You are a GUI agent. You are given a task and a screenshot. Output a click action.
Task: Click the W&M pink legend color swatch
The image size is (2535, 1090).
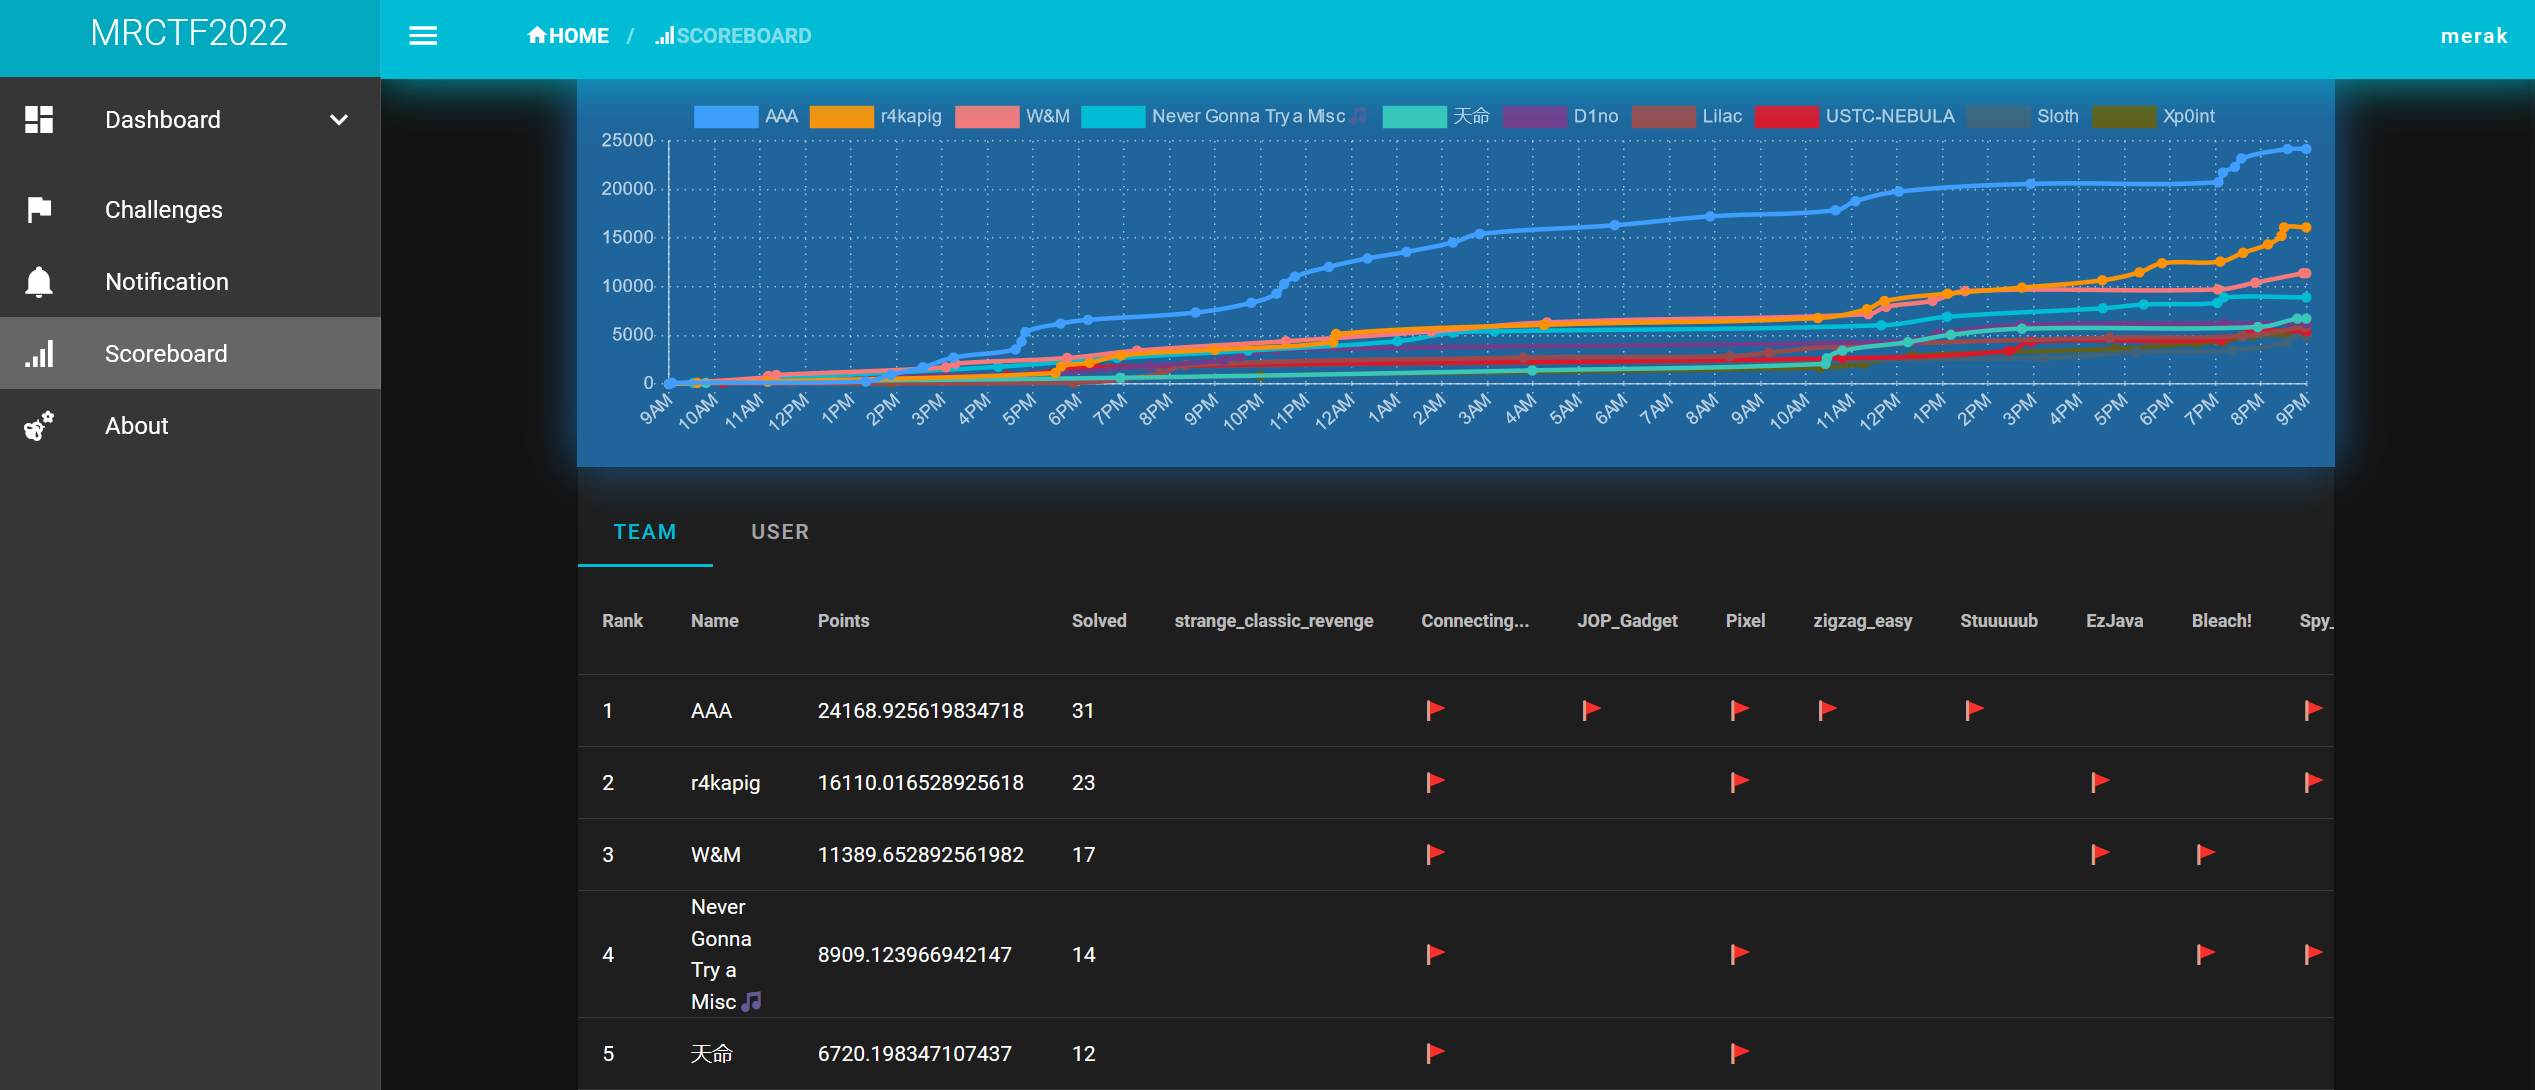coord(986,116)
